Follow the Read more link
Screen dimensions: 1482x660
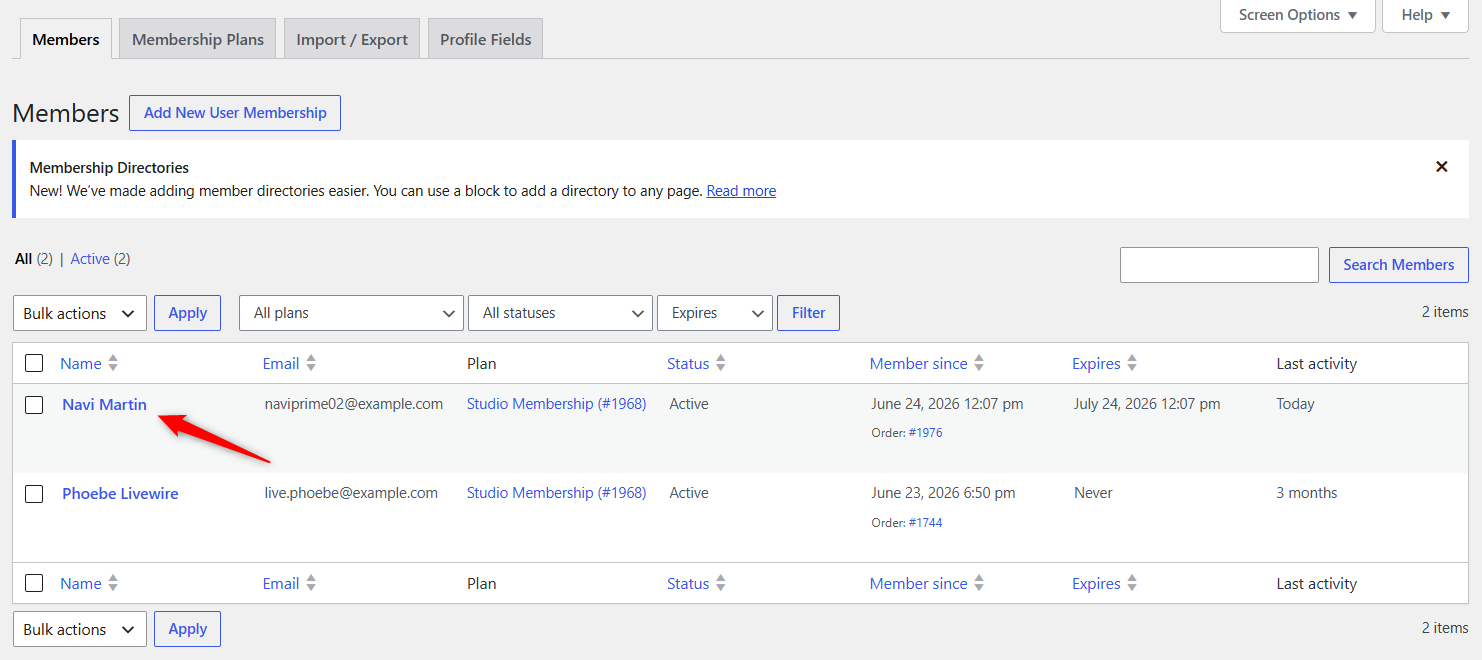coord(741,191)
